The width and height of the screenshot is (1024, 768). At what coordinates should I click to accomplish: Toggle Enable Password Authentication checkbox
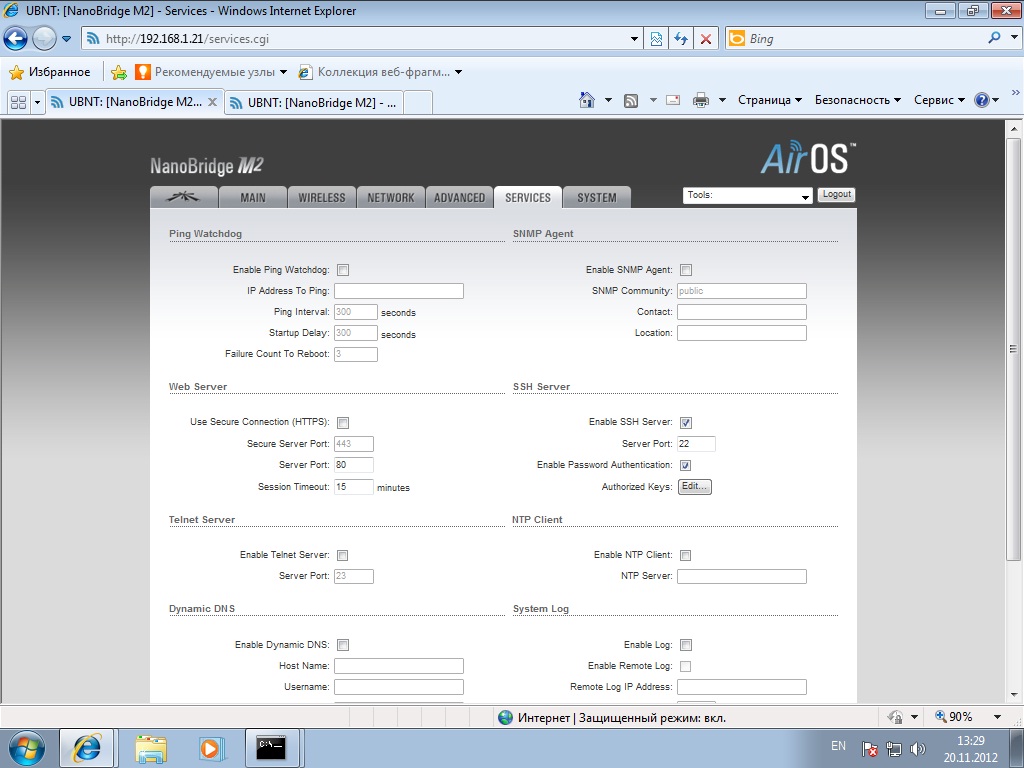686,466
